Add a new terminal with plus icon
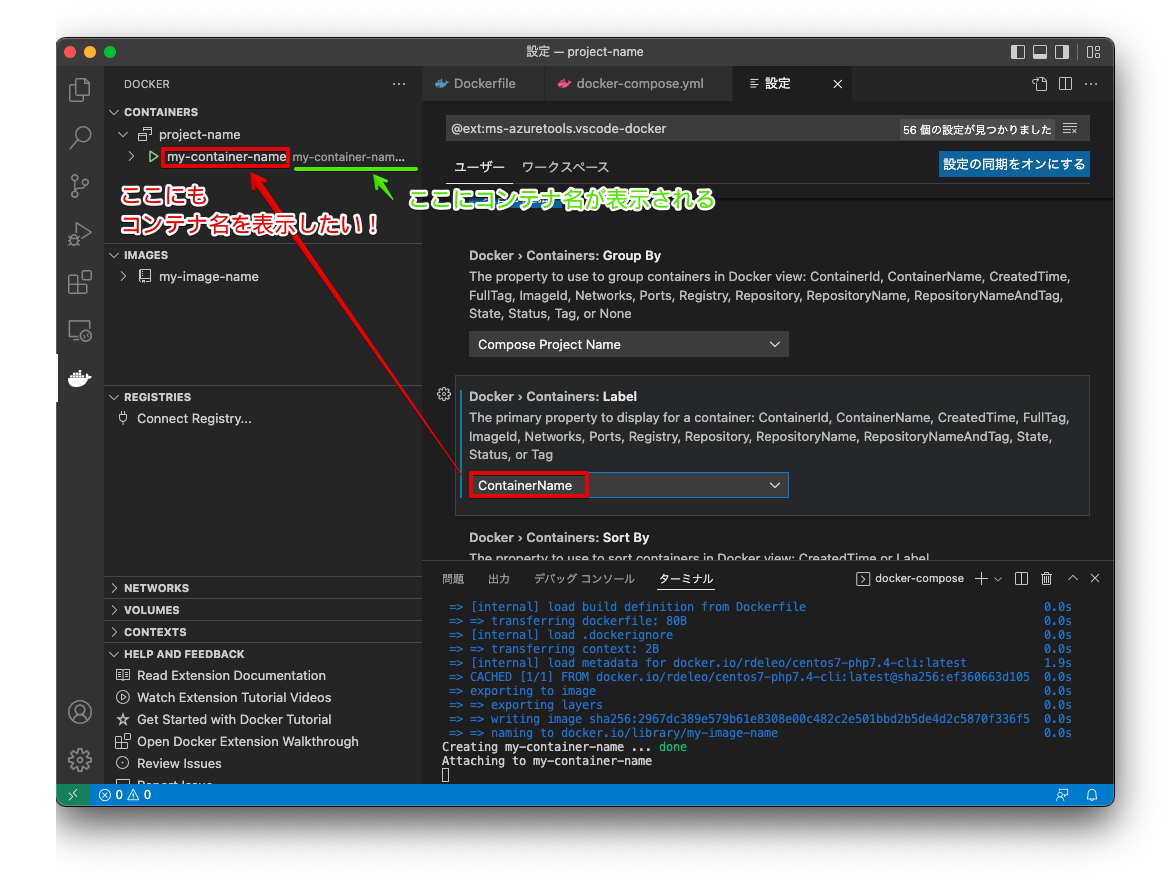The width and height of the screenshot is (1170, 880). 981,578
